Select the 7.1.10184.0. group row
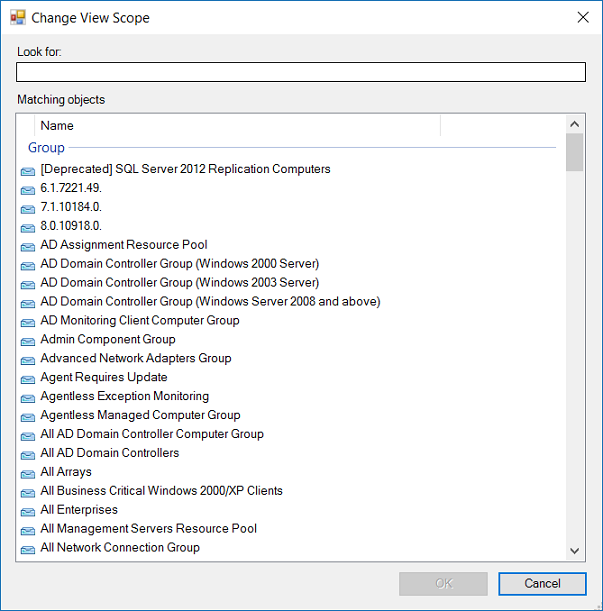The image size is (603, 611). click(x=71, y=207)
